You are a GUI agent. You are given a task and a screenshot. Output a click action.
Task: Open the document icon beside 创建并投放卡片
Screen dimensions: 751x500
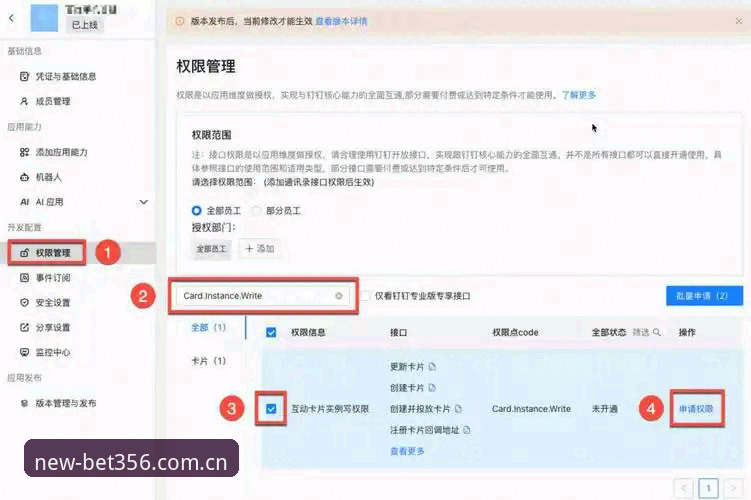click(458, 409)
